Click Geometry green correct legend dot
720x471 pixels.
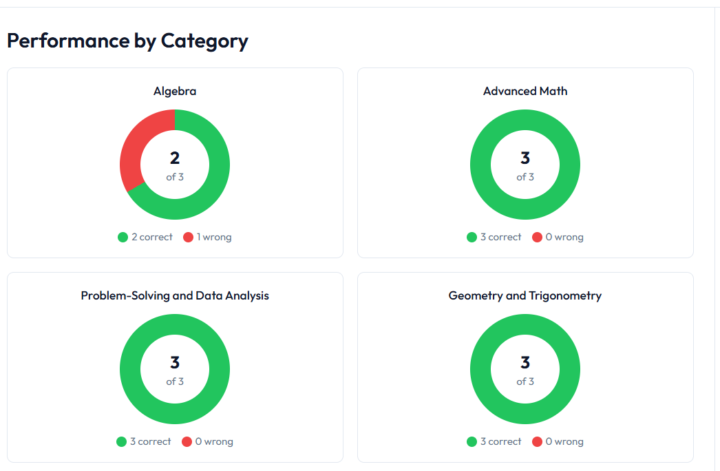pos(472,441)
